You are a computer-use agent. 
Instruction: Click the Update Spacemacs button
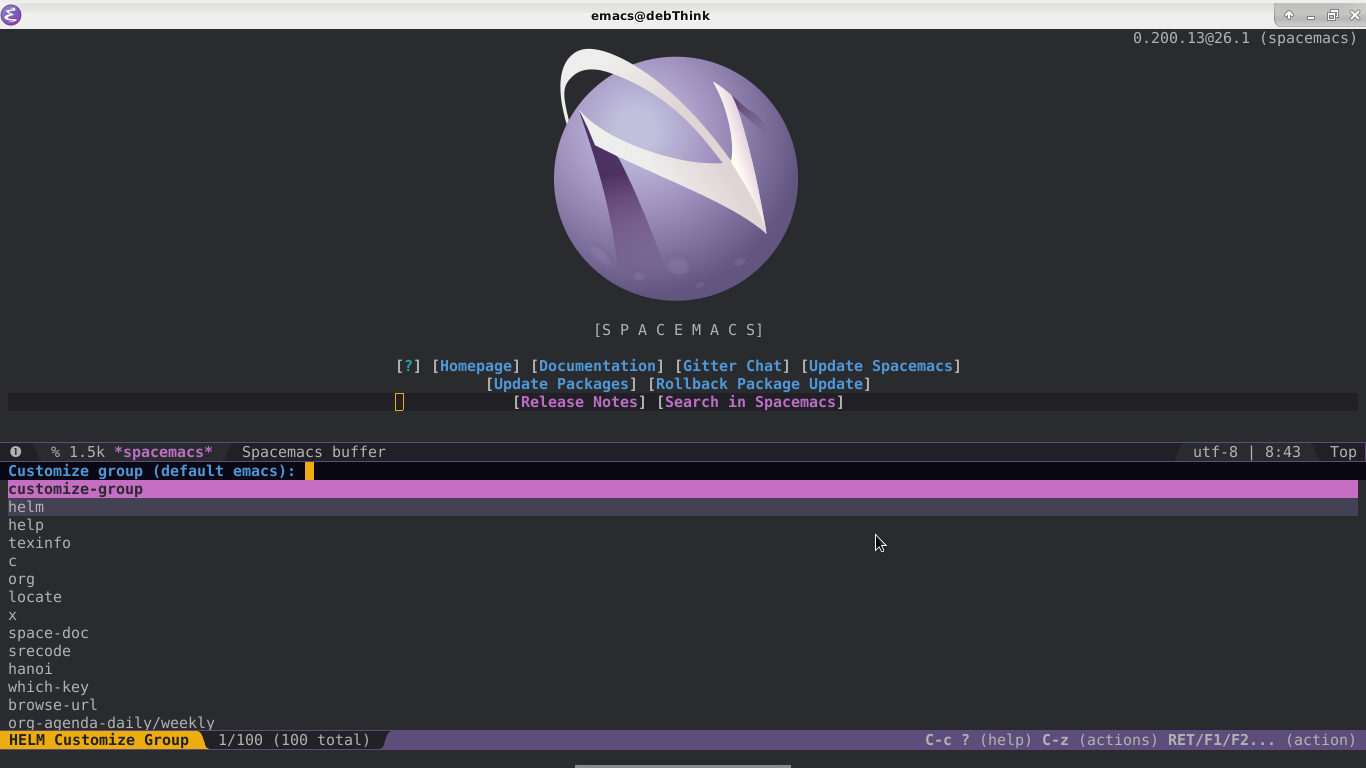point(880,366)
